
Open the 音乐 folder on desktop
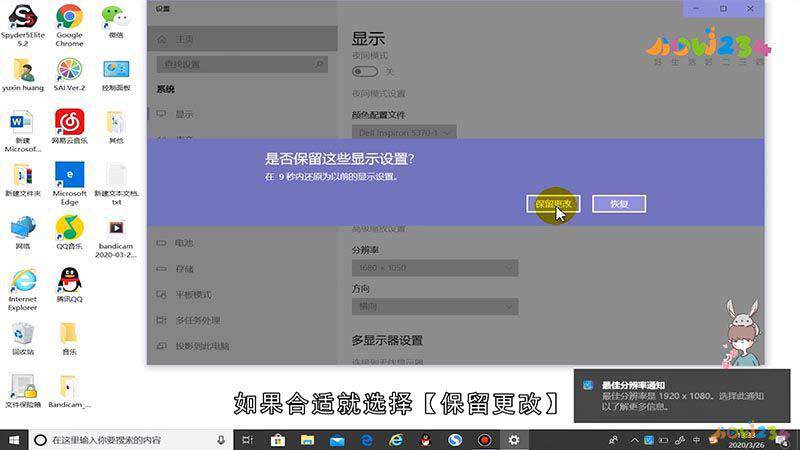coord(69,339)
